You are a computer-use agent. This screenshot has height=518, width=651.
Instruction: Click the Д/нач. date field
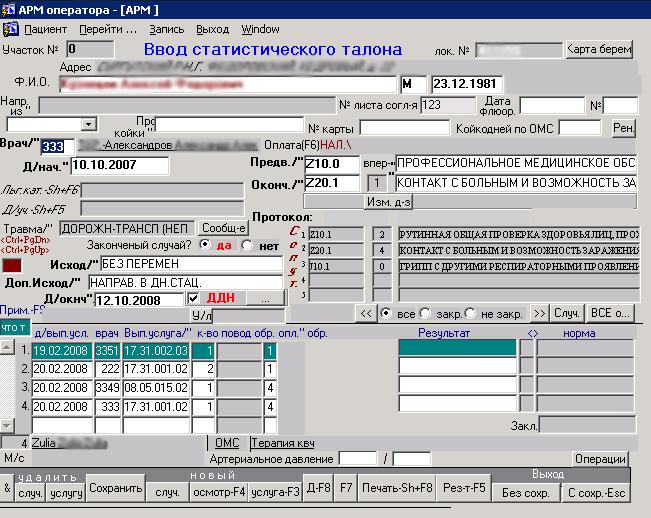click(x=118, y=165)
